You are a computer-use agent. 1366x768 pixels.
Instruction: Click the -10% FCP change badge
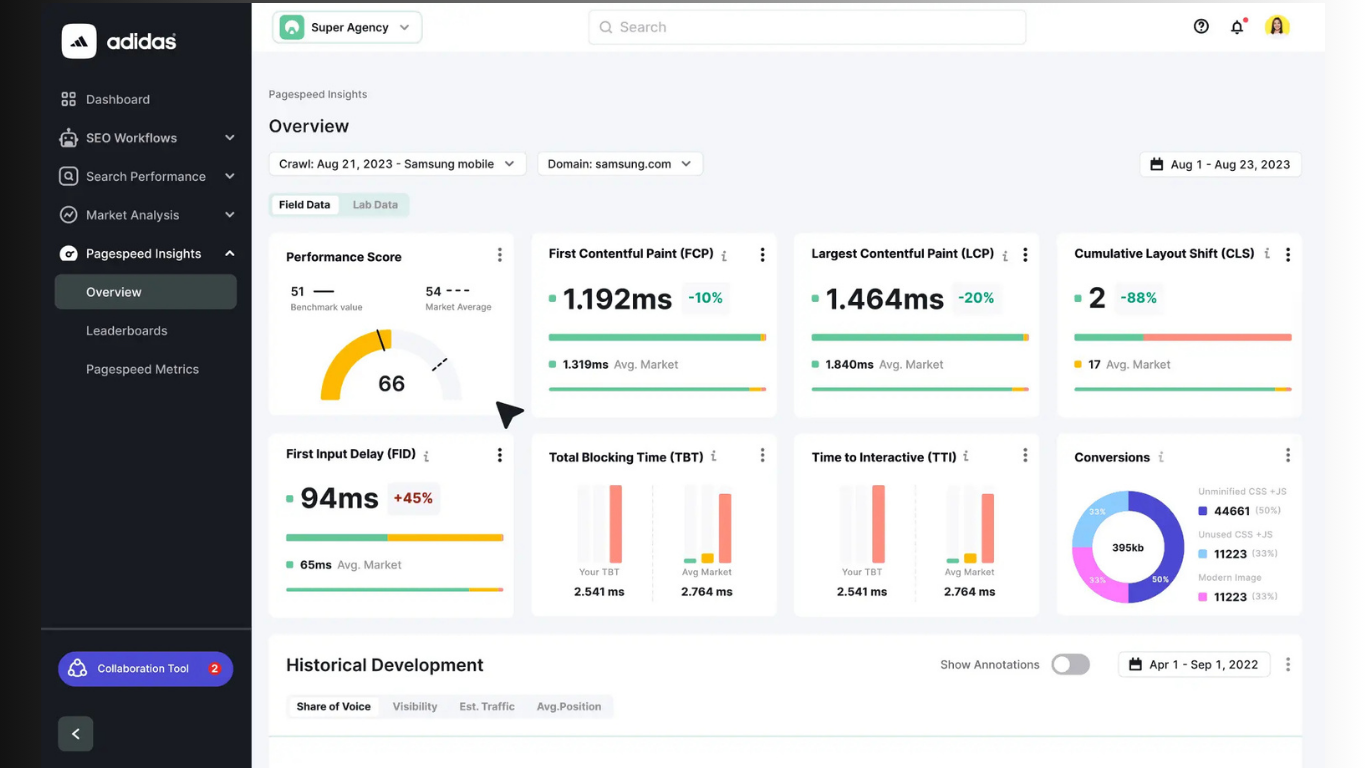pos(705,298)
